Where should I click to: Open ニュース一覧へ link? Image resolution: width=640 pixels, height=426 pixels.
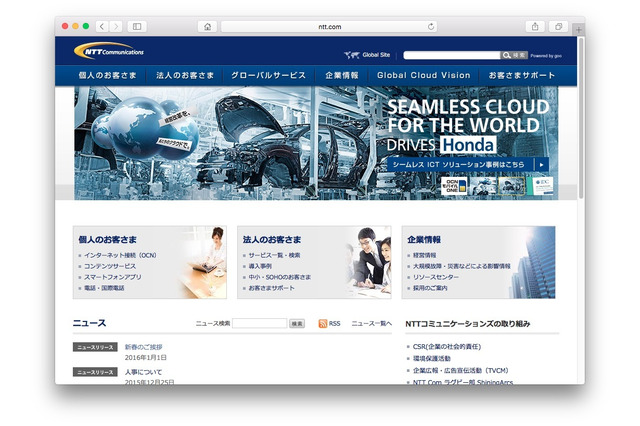coord(371,324)
